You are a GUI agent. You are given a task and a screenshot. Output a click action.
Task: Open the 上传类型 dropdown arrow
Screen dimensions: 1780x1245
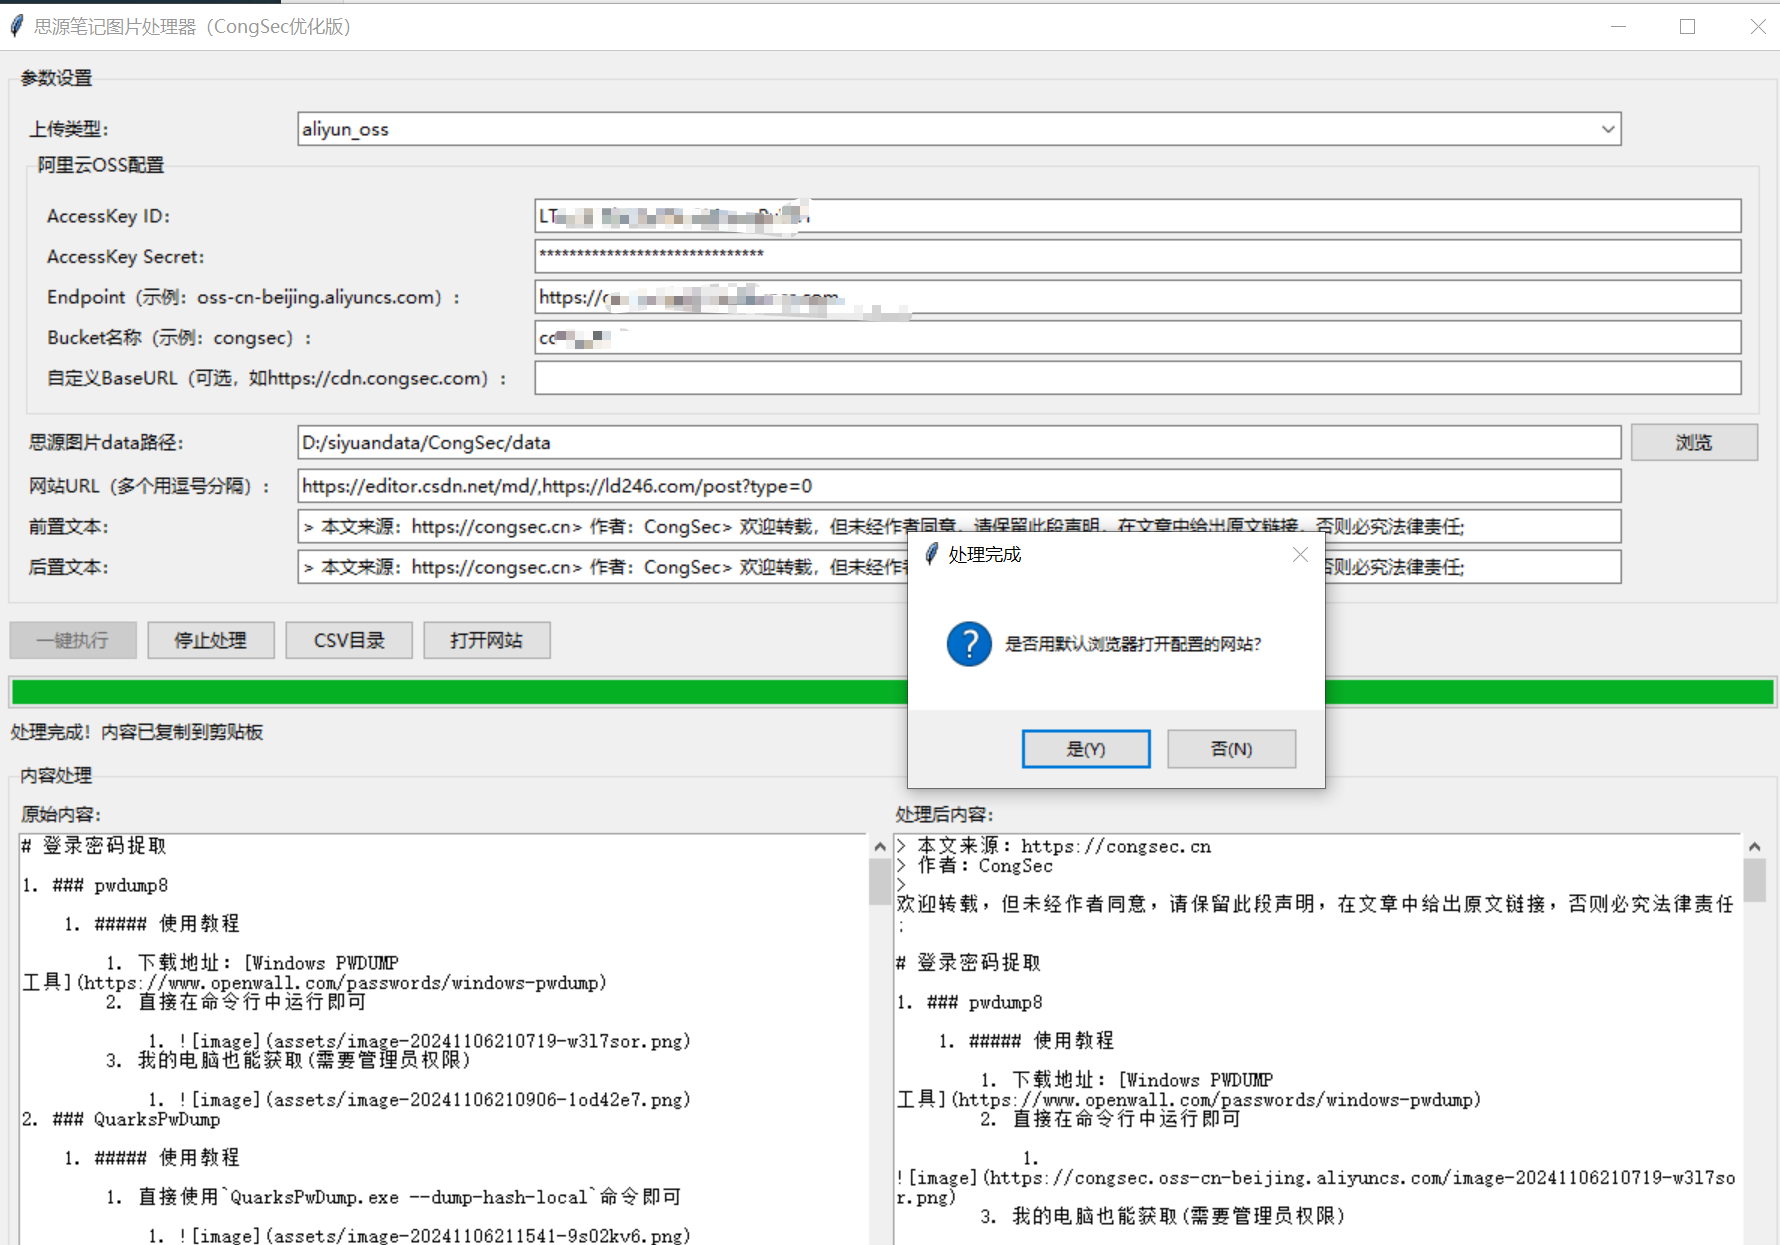1608,129
